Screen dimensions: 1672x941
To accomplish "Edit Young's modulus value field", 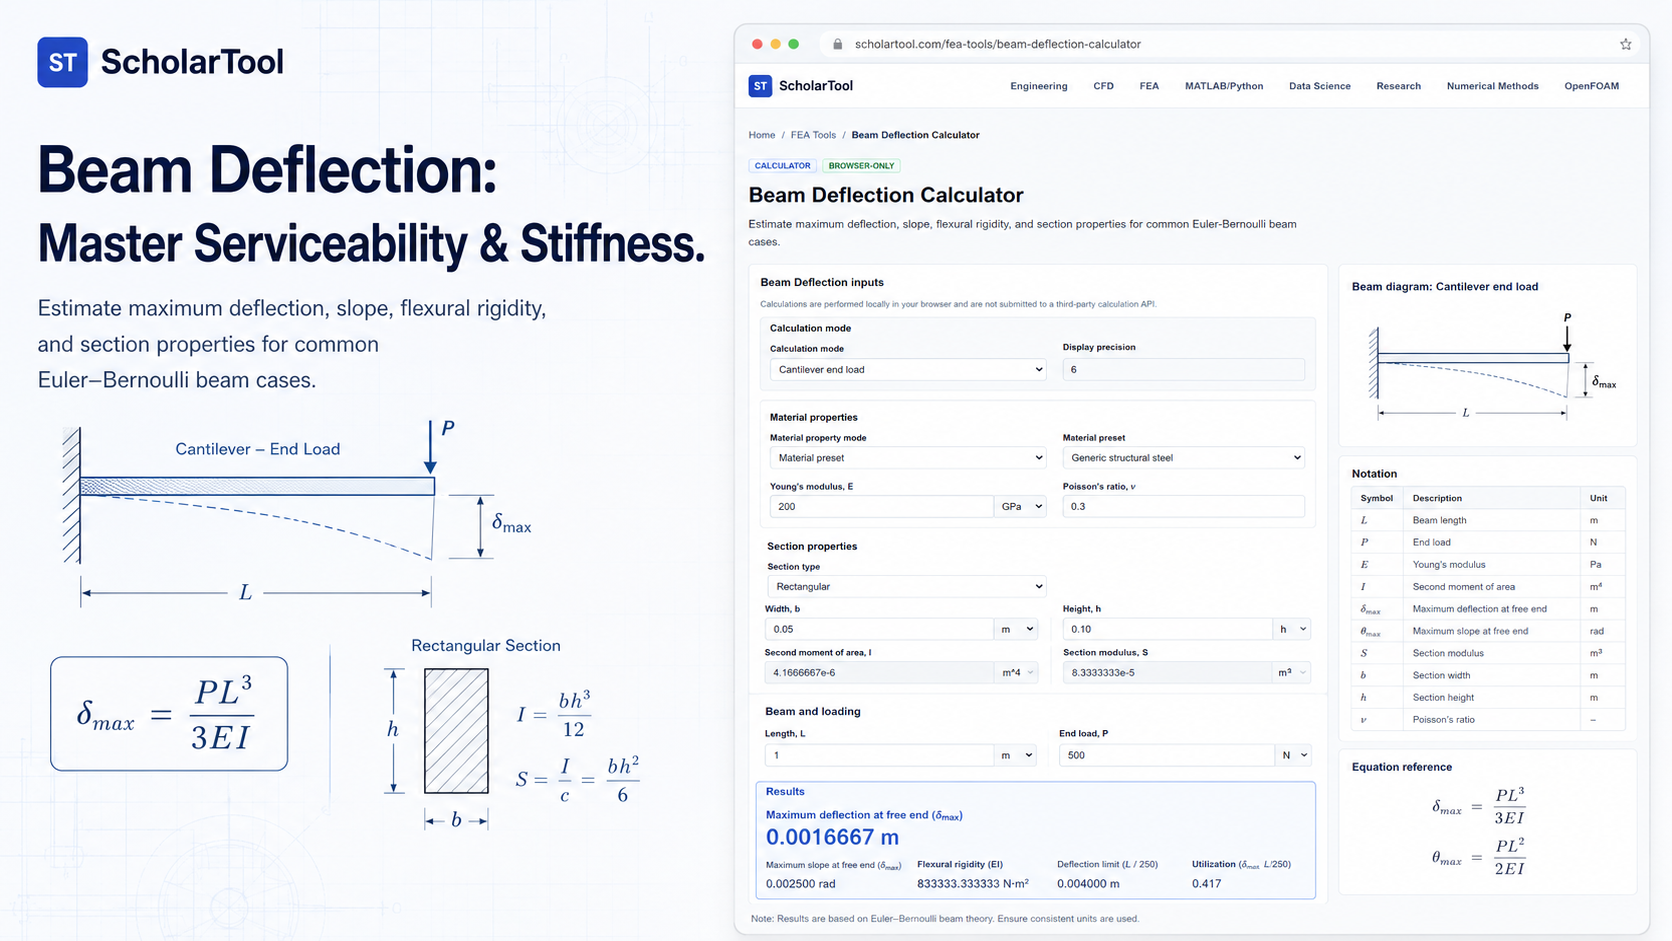I will (x=881, y=507).
